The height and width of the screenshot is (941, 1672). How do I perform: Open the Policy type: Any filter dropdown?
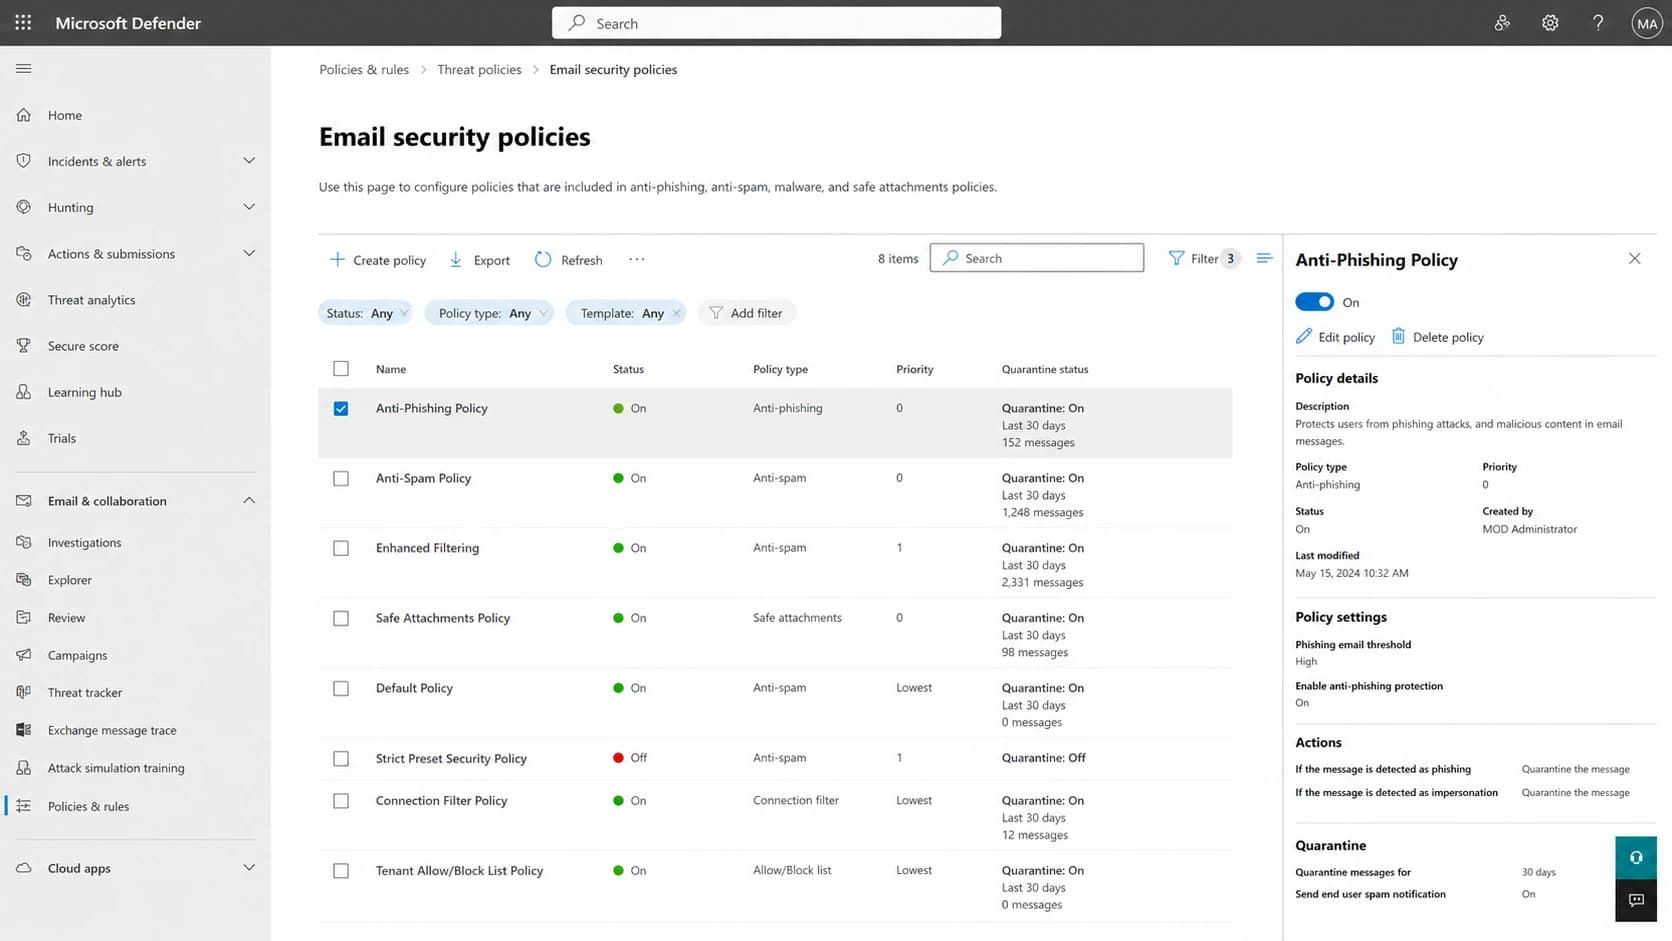point(488,313)
